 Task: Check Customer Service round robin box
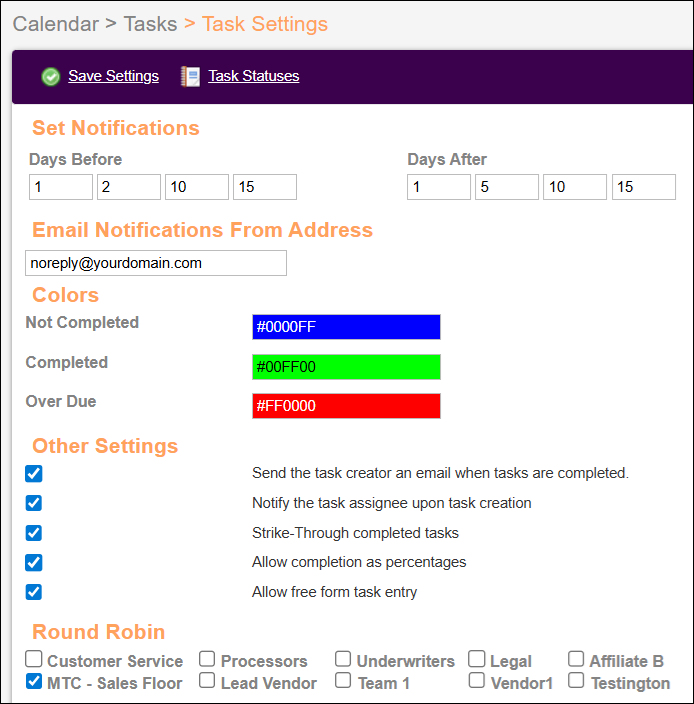click(x=34, y=659)
